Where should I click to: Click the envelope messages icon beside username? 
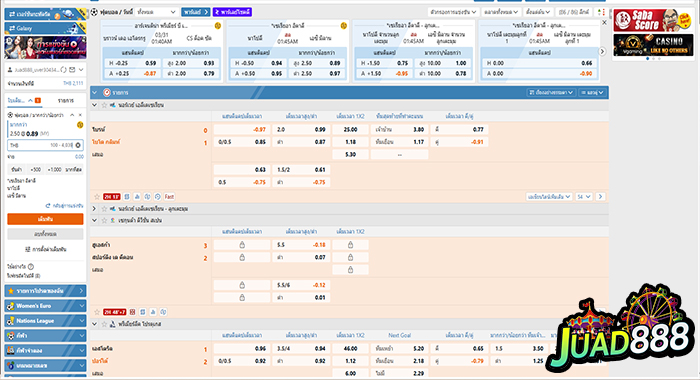[72, 70]
